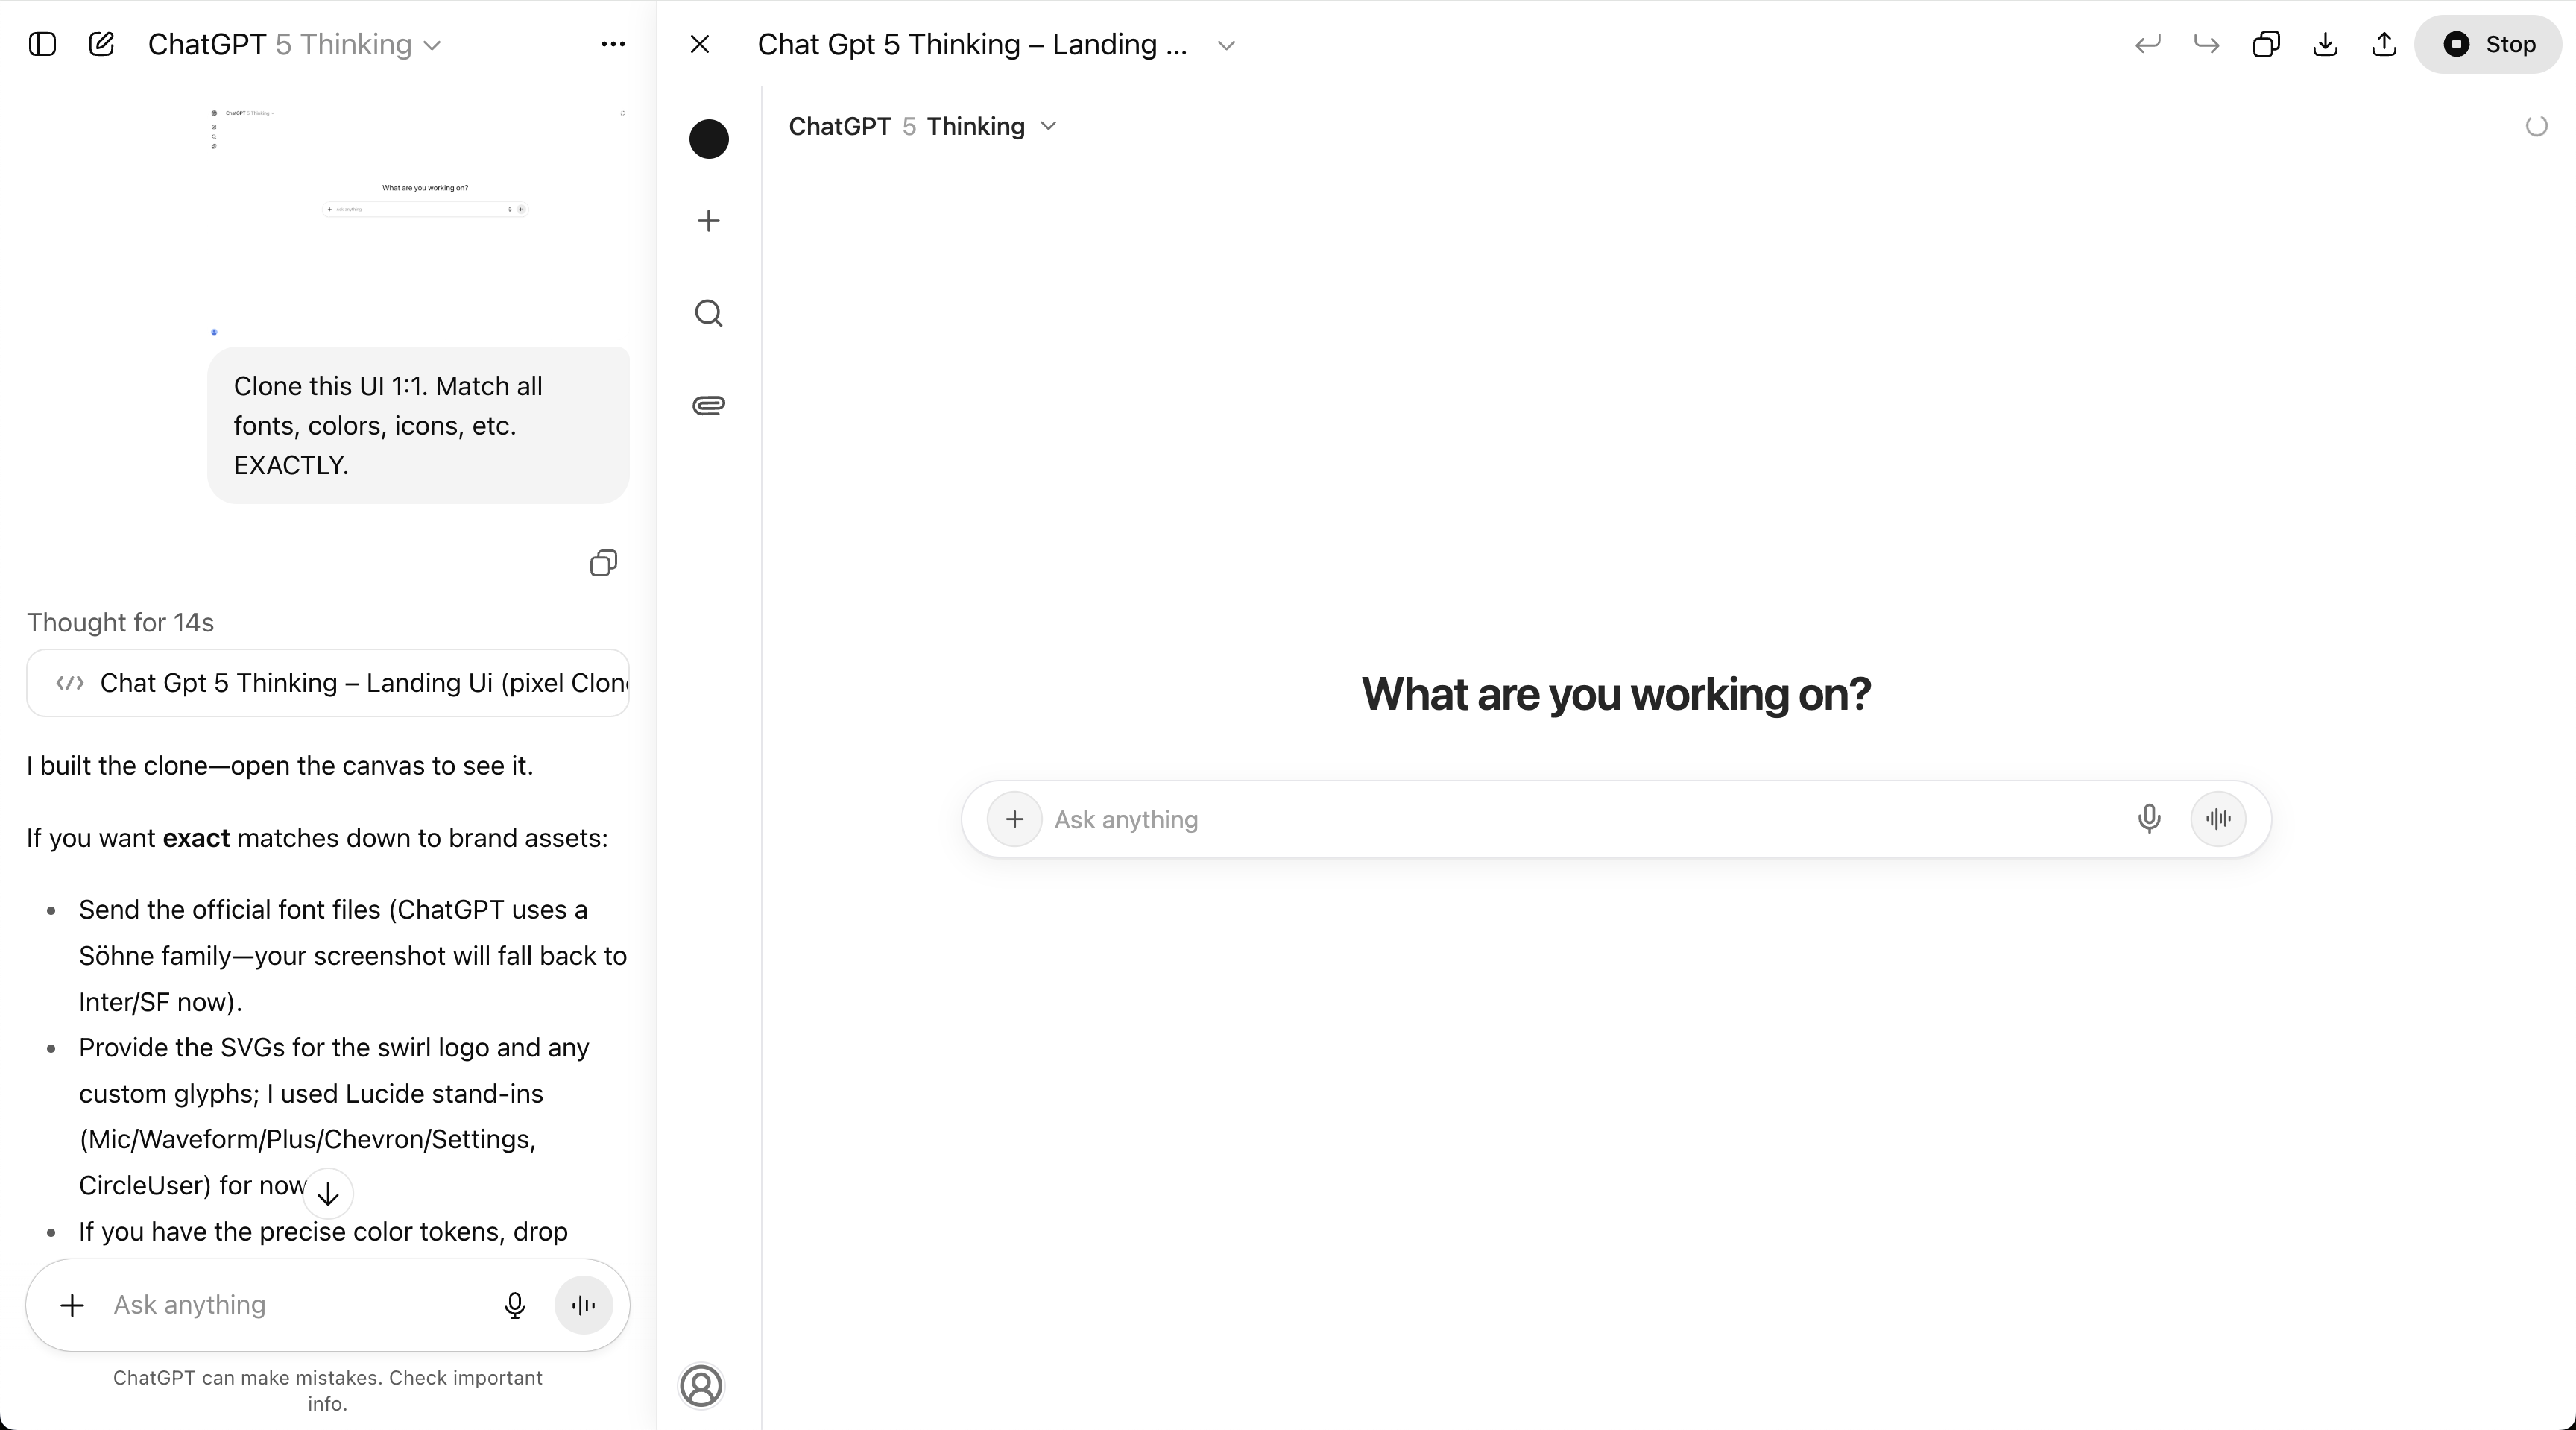The image size is (2576, 1430).
Task: Start a new chat with the compose icon
Action: (x=101, y=44)
